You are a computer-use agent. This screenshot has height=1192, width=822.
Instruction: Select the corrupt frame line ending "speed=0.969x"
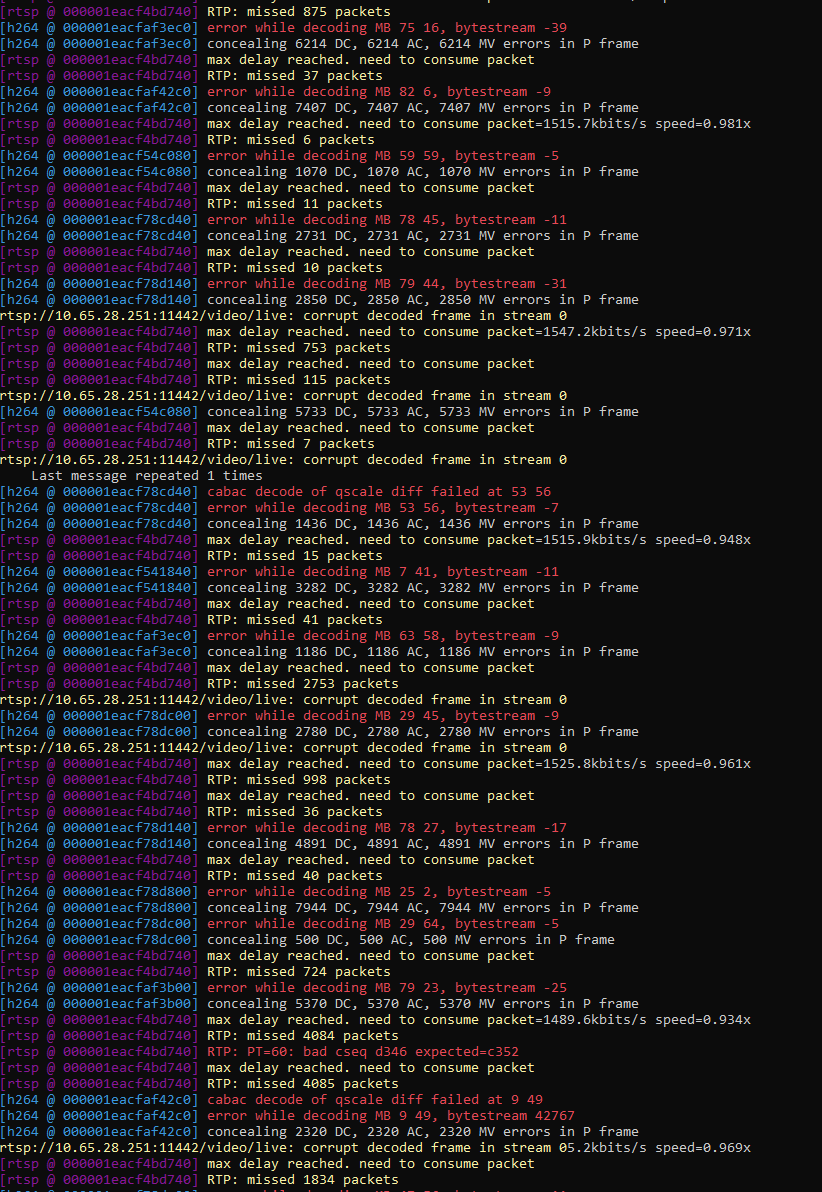pos(376,1147)
